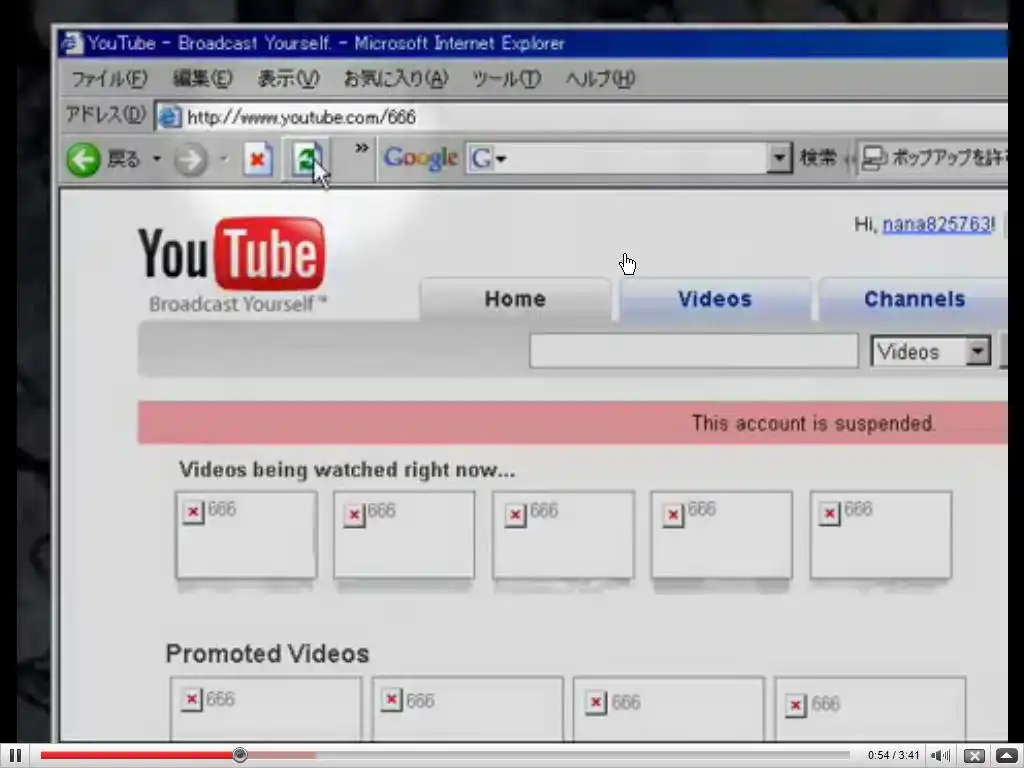The image size is (1024, 768).
Task: Click the IE icon in the title bar
Action: click(72, 43)
